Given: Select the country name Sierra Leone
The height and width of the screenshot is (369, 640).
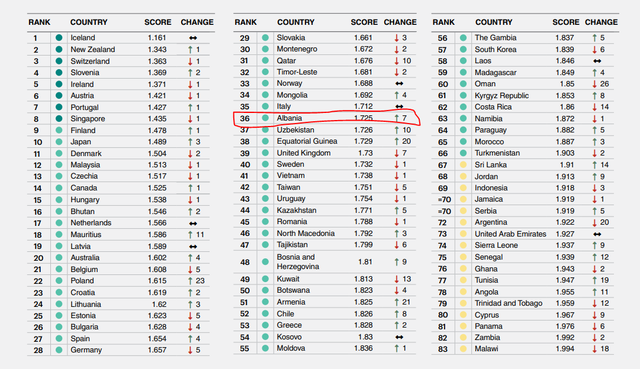Looking at the screenshot, I should (x=496, y=245).
